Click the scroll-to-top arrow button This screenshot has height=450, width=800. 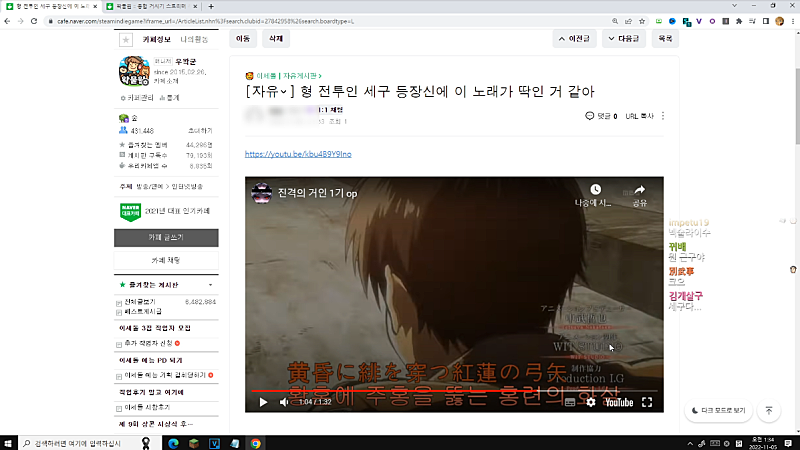click(769, 410)
